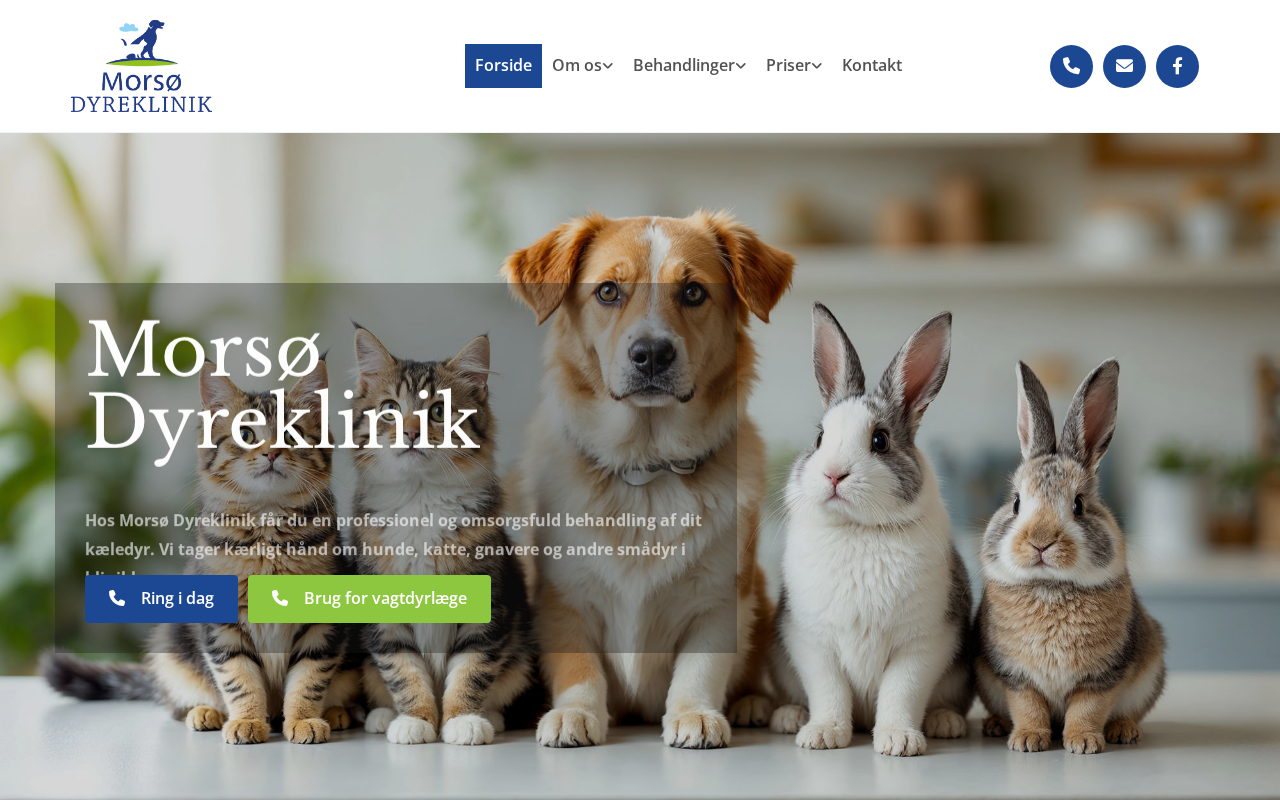Open the Kontakt menu item
This screenshot has height=800, width=1280.
872,66
